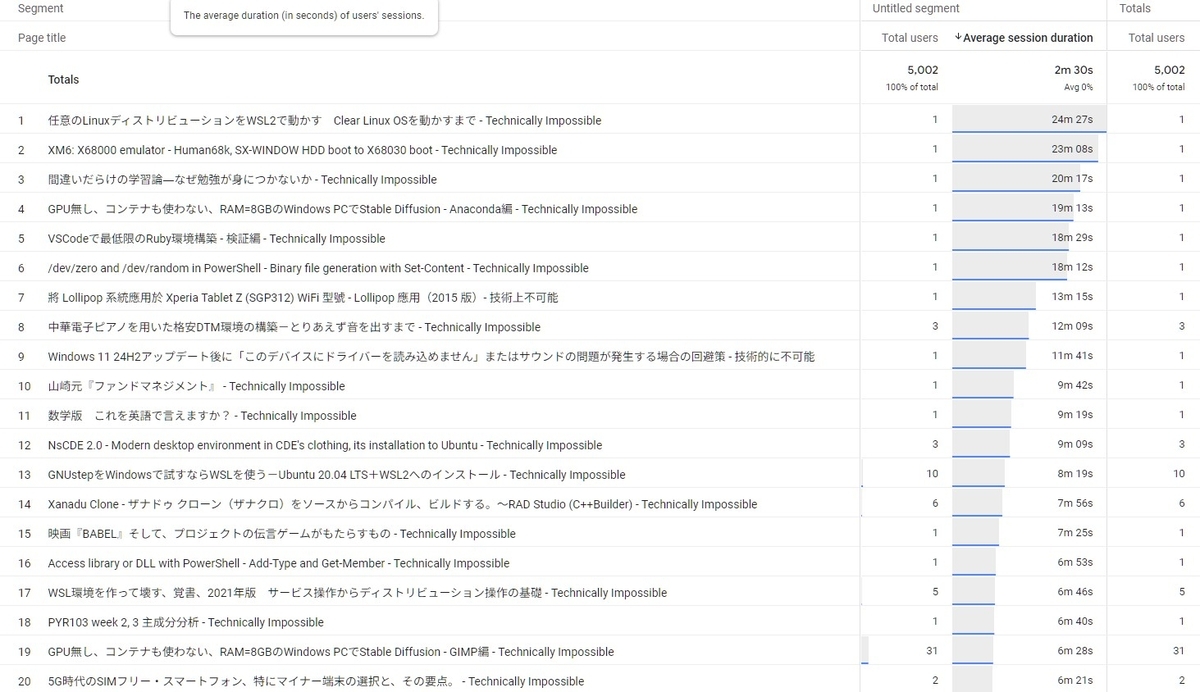This screenshot has width=1200, height=692.
Task: Select the Total users header under Untitled segment
Action: point(910,38)
